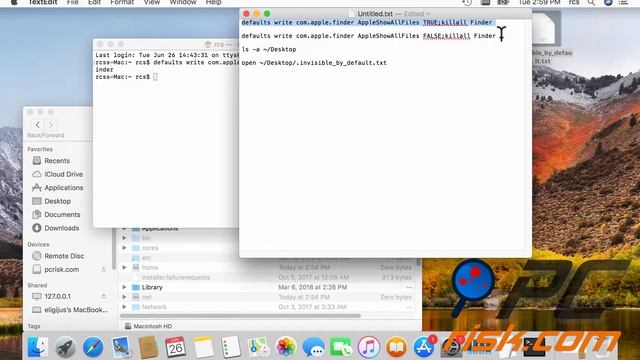
Task: Open the View menu
Action: 151,2
